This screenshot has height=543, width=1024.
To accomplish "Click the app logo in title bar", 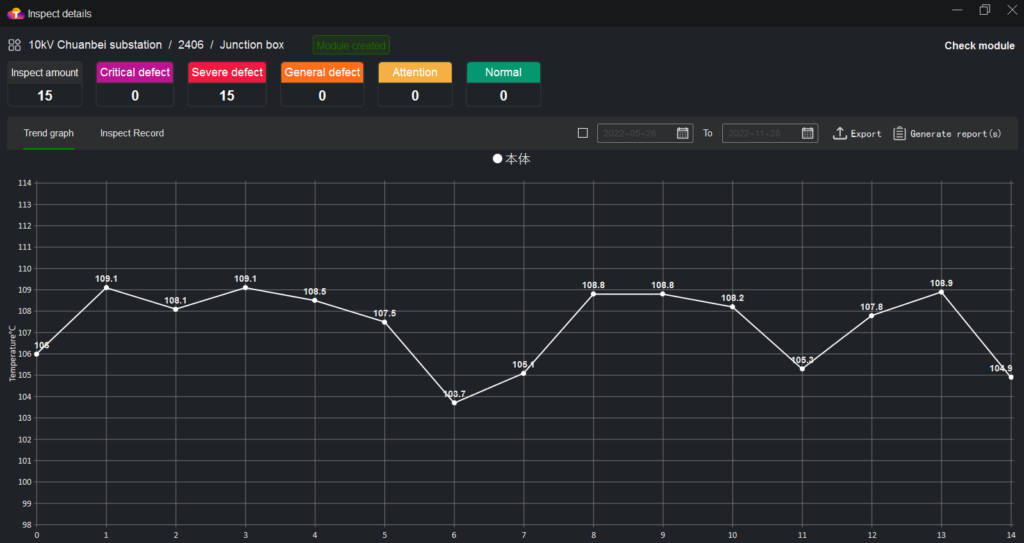I will (15, 13).
